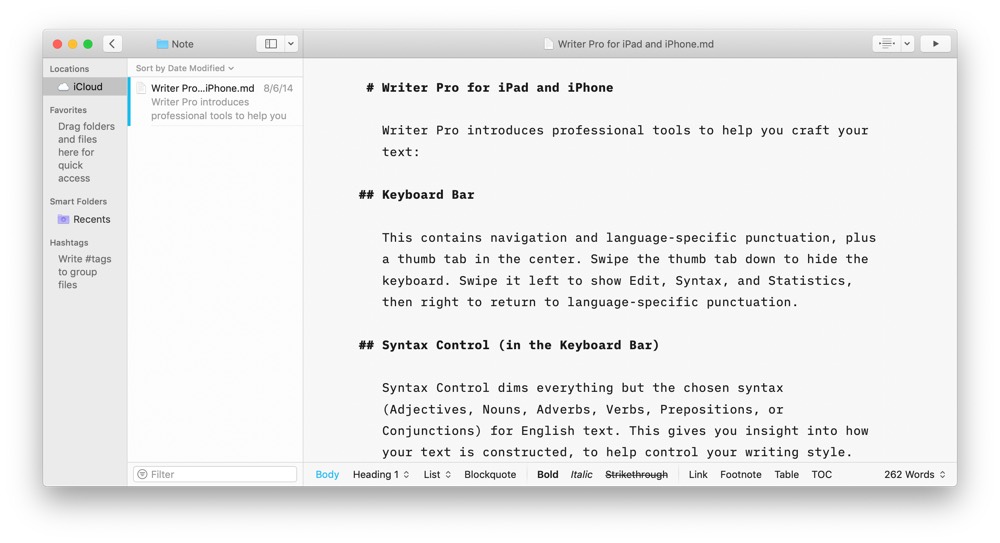Open the sidebar layout dropdown arrow
Image resolution: width=1000 pixels, height=543 pixels.
tap(291, 43)
